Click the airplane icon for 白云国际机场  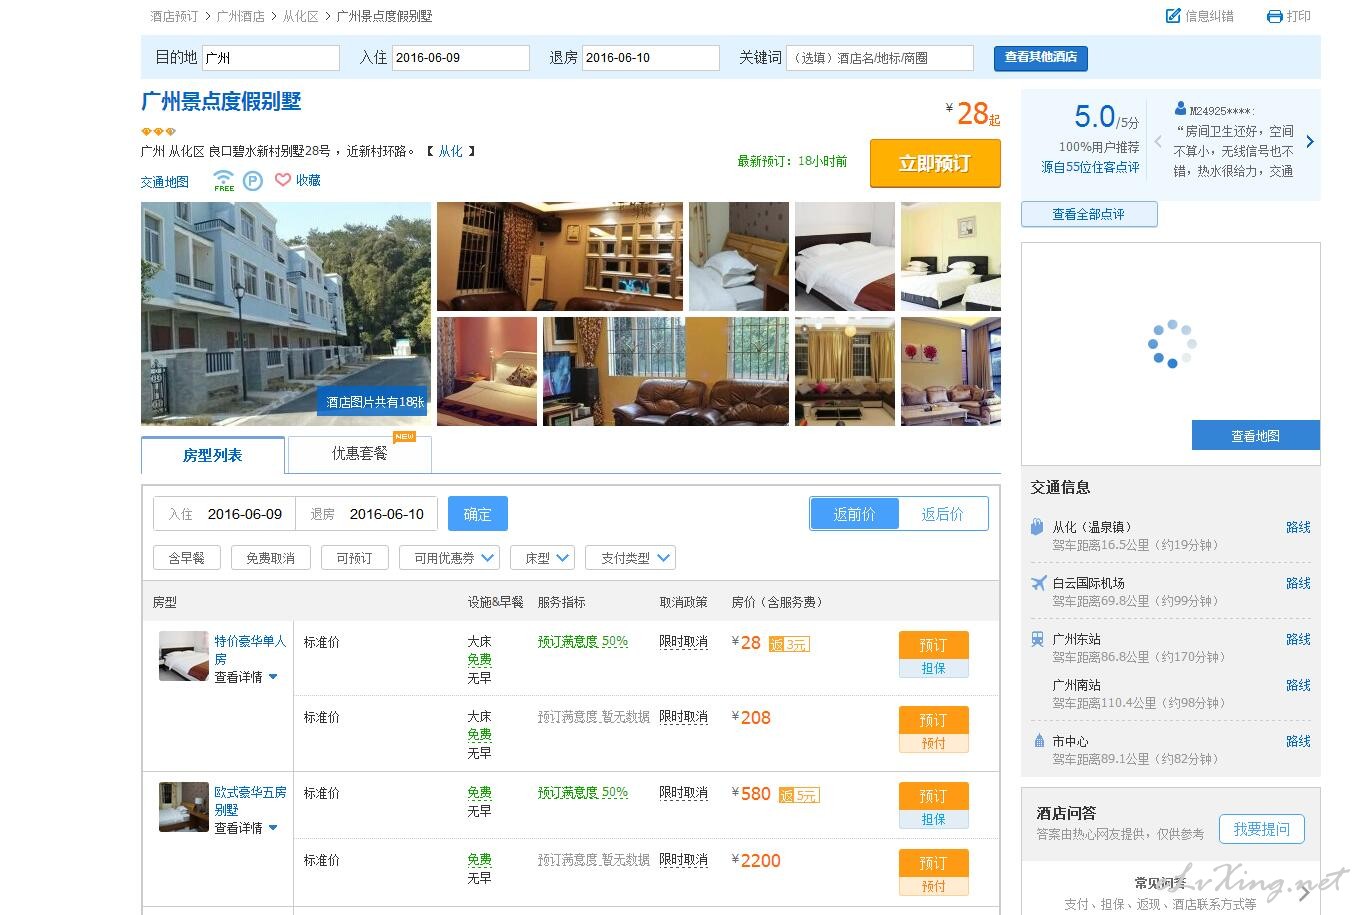(1038, 583)
